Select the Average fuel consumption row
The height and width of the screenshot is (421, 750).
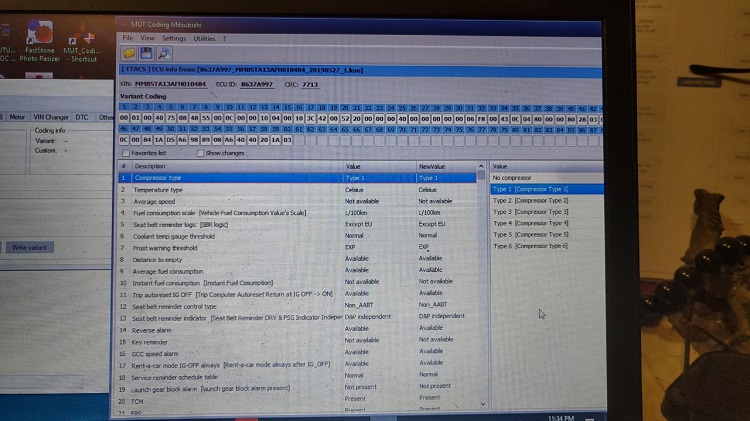(297, 271)
